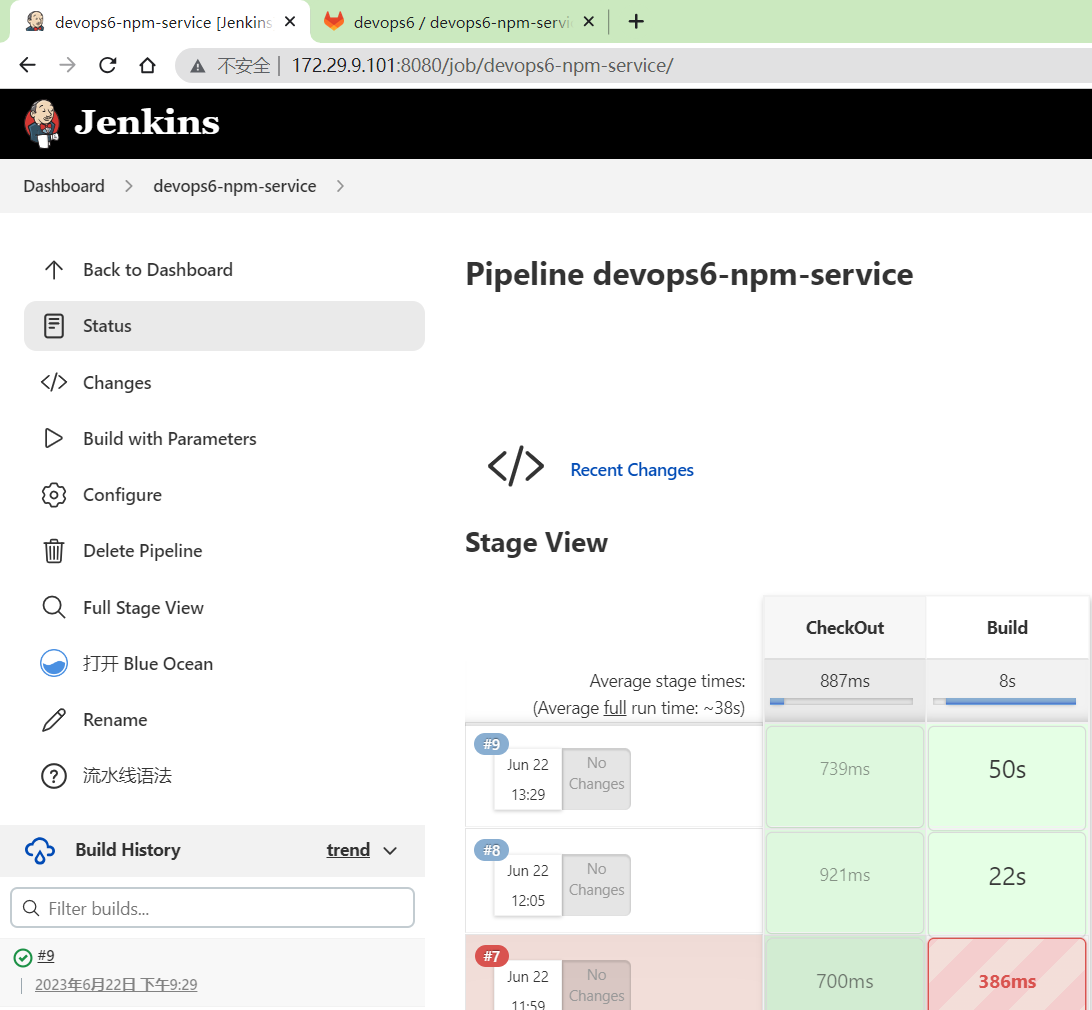Click the Build average time progress bar

point(1004,701)
